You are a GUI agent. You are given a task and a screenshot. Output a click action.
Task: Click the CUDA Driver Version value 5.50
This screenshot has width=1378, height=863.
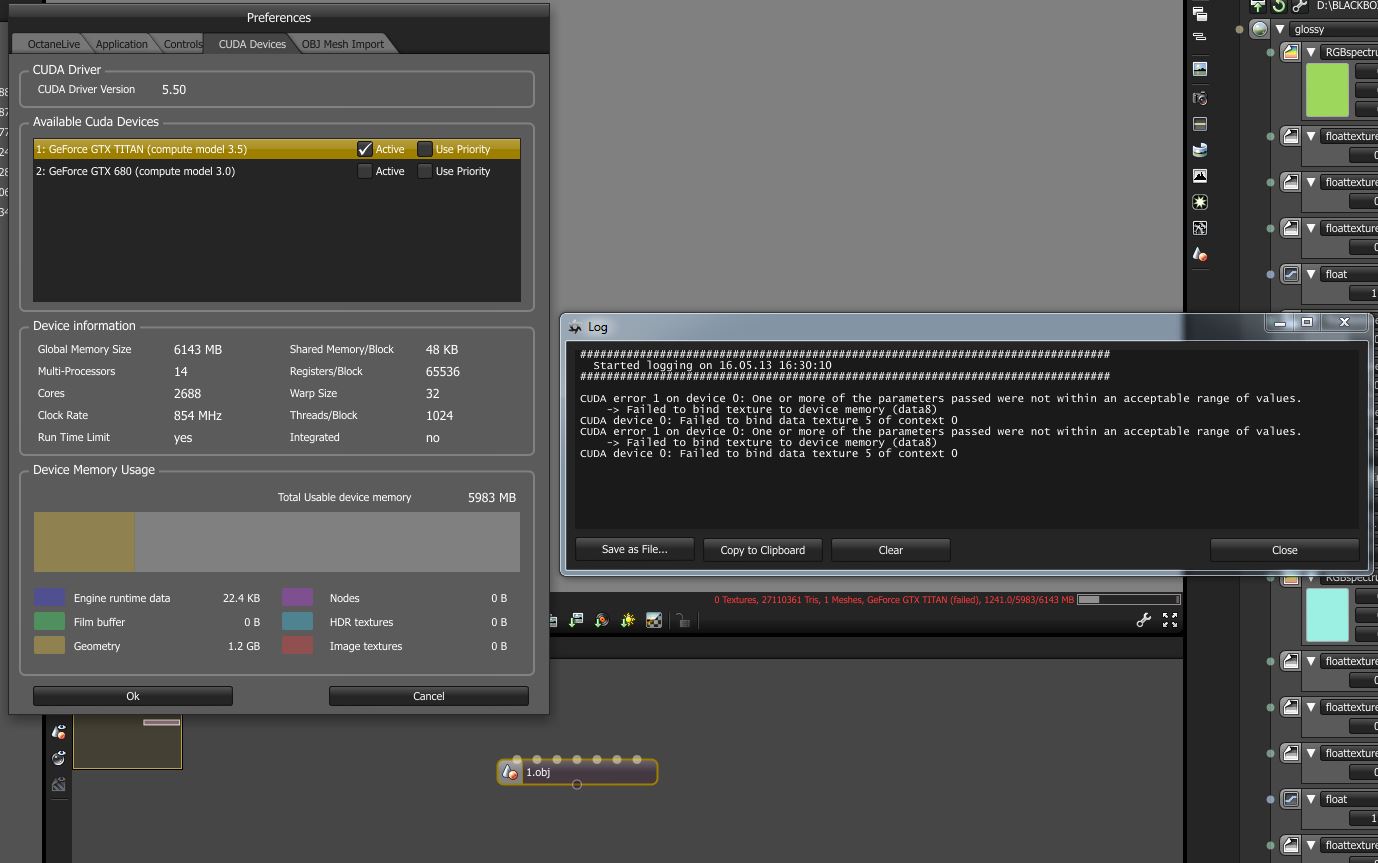(174, 89)
